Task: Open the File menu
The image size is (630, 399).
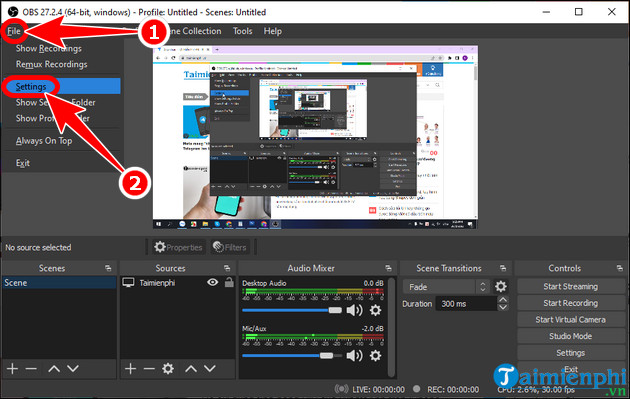Action: pos(14,31)
